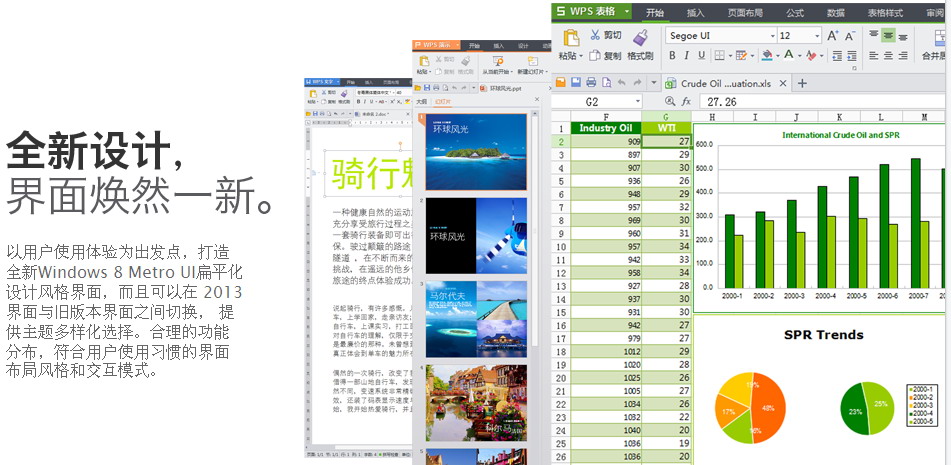Click the Print icon in spreadsheet quick toolbar

point(591,82)
